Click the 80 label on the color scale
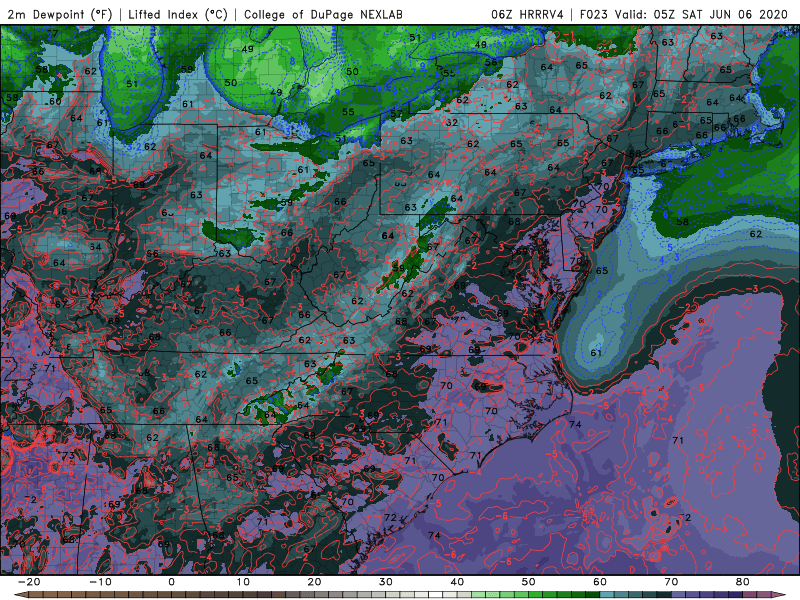This screenshot has width=800, height=600. (x=743, y=582)
